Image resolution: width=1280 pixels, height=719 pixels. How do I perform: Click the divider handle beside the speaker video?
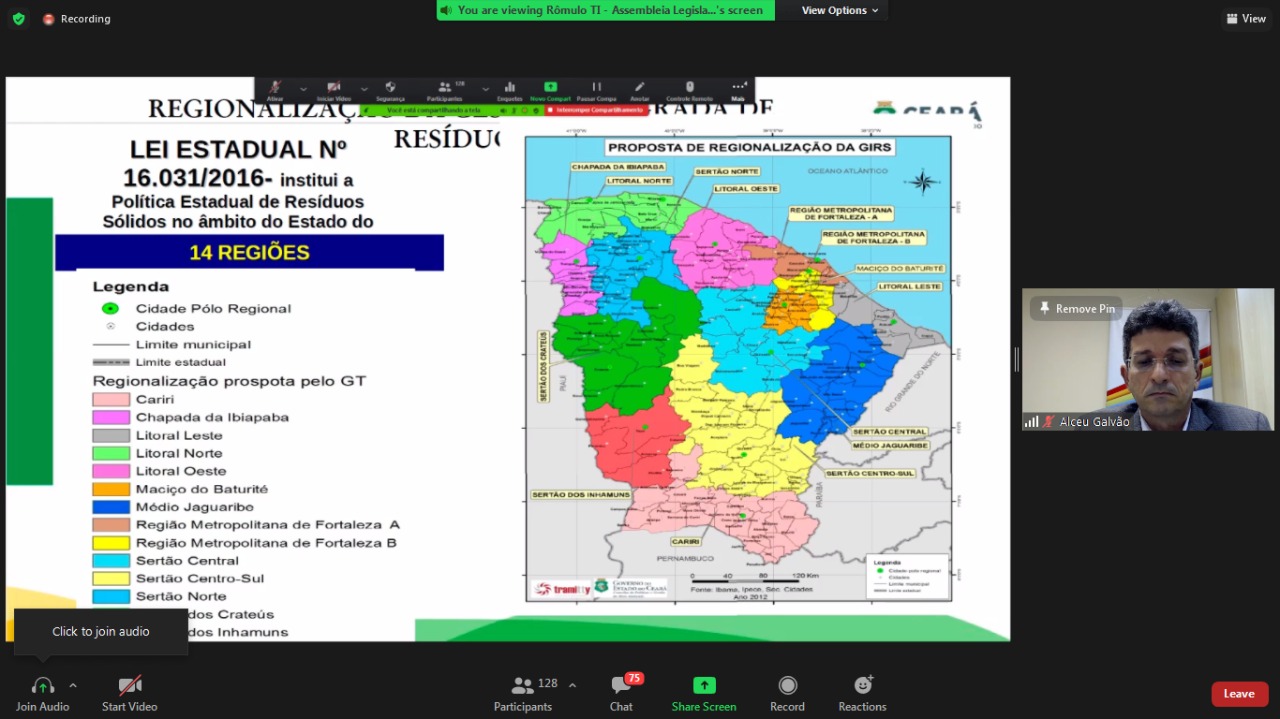pyautogui.click(x=1015, y=360)
